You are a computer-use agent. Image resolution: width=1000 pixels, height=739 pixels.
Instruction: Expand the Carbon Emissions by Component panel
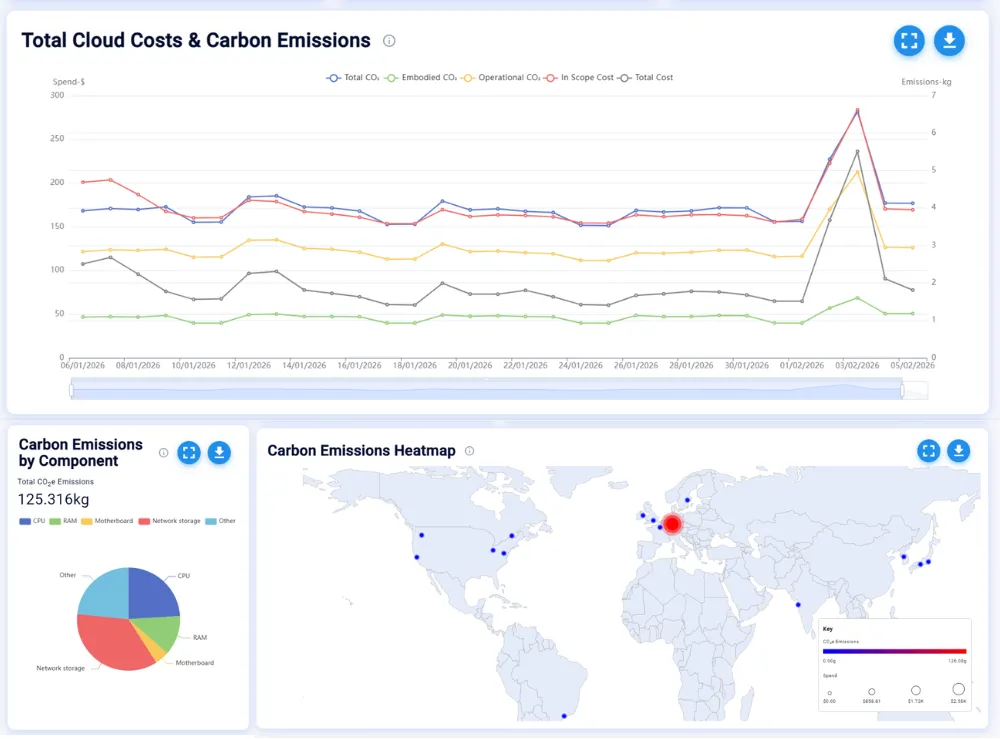189,453
